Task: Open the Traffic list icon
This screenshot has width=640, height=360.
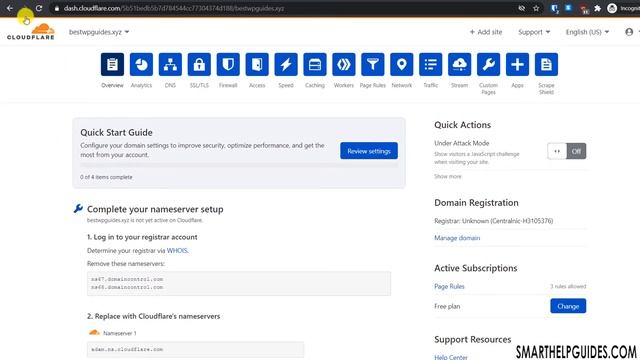Action: click(x=431, y=64)
